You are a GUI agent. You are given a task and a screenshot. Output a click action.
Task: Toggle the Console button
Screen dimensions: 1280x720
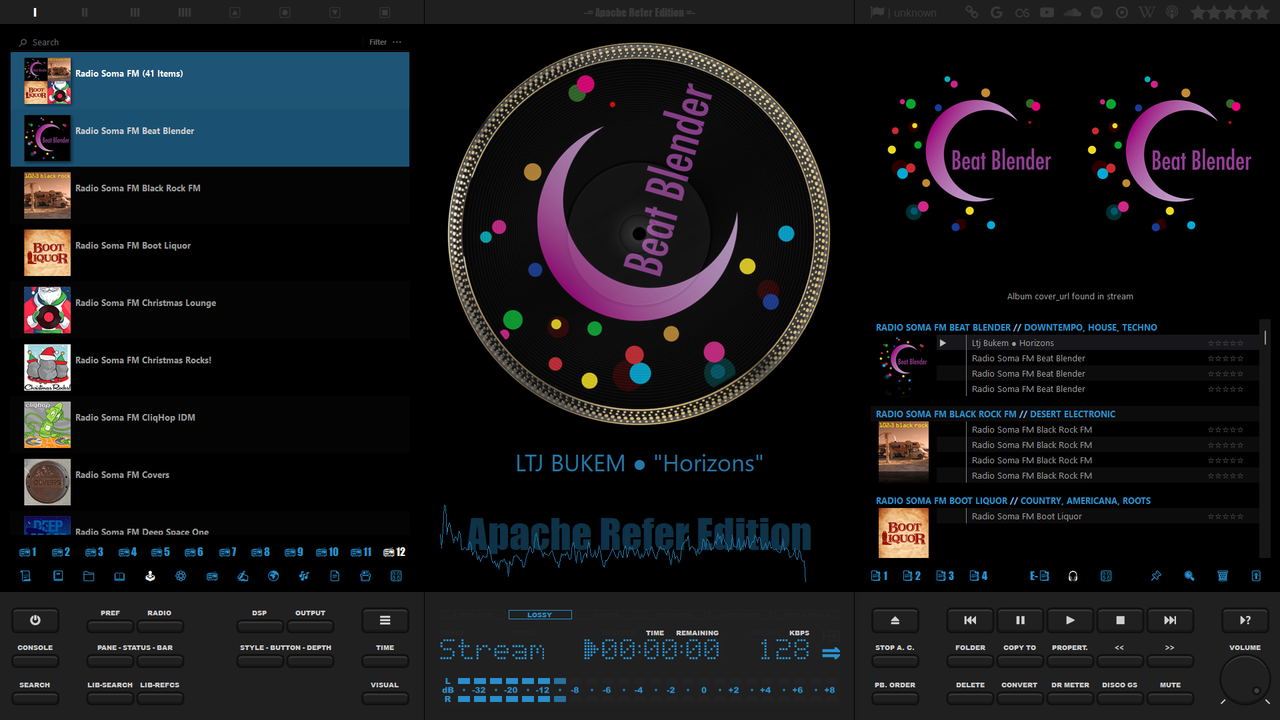click(35, 659)
